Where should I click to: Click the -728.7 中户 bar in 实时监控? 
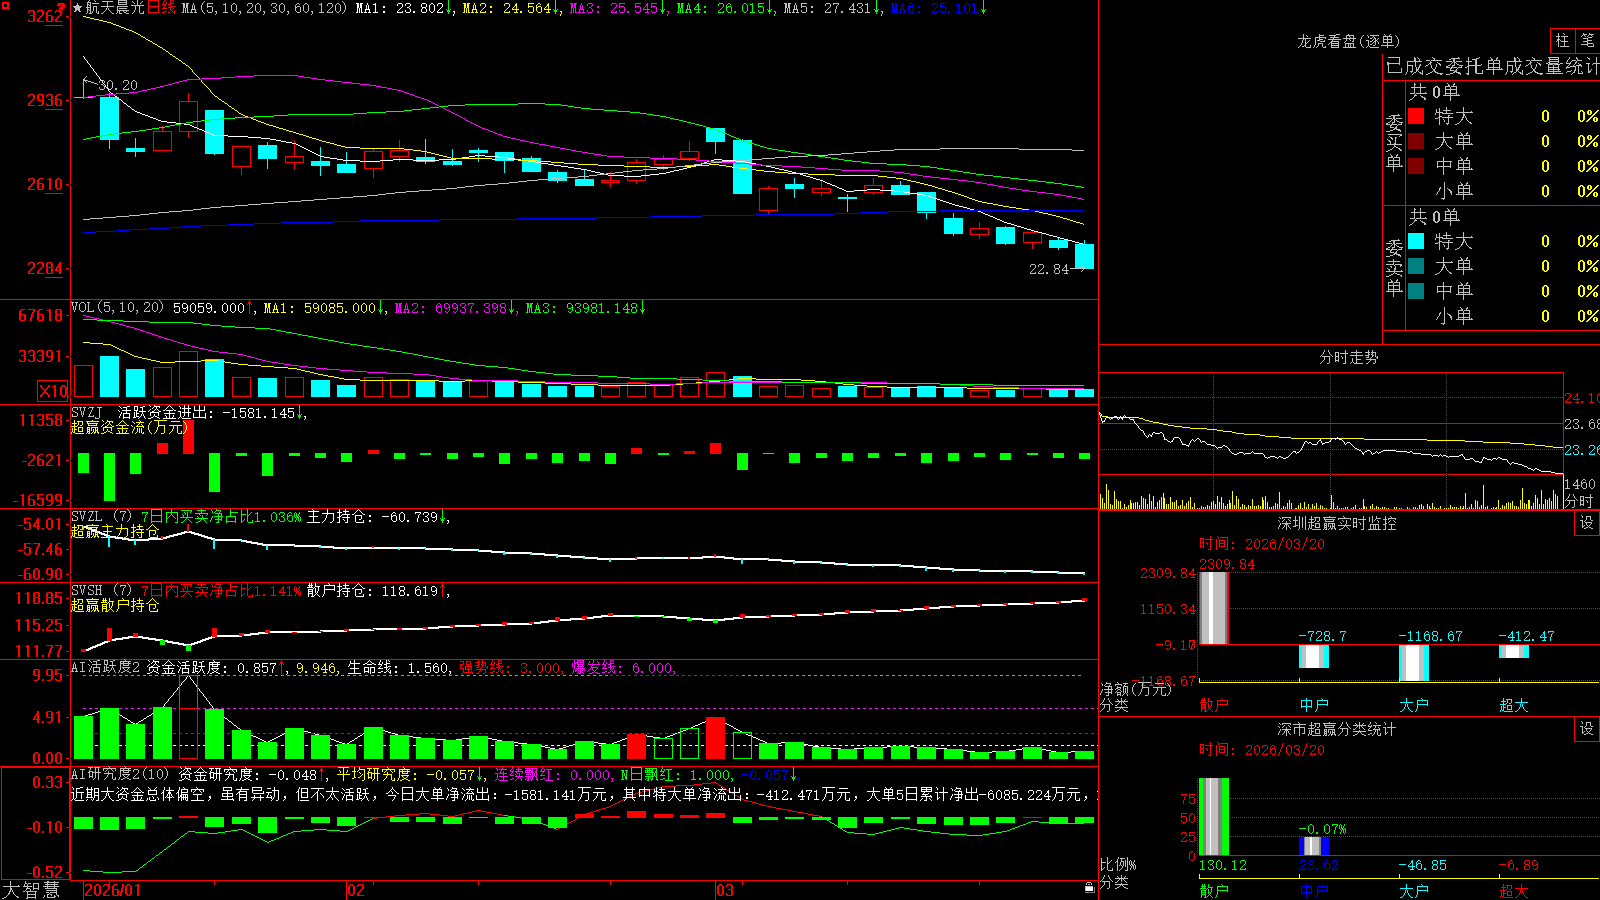[1314, 656]
